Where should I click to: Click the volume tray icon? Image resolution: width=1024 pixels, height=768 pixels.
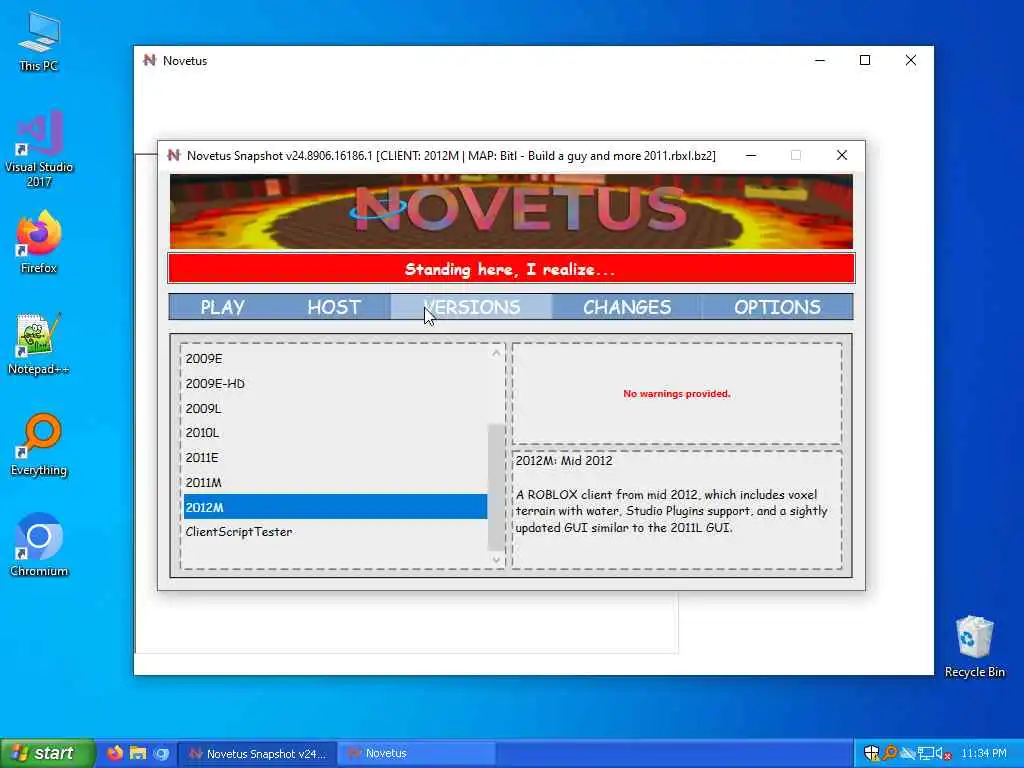(943, 754)
